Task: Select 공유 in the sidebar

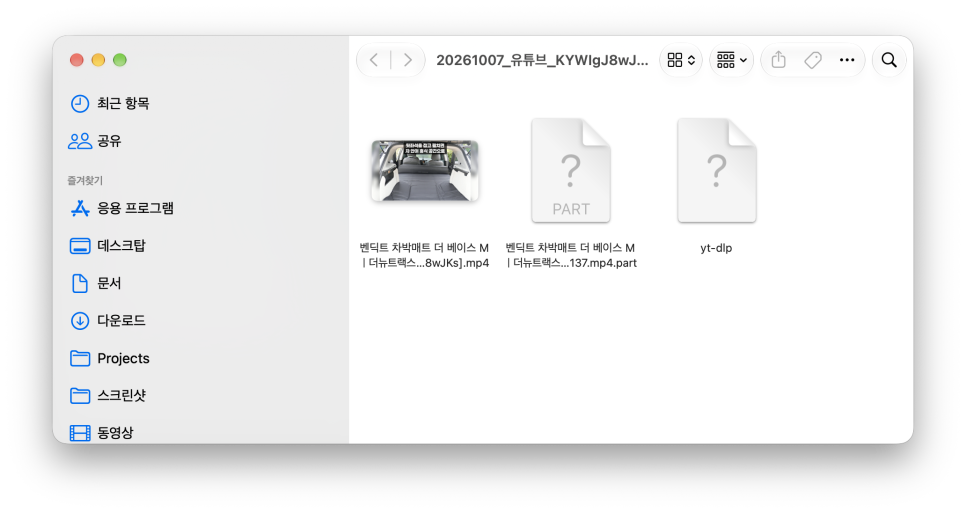Action: 95,141
